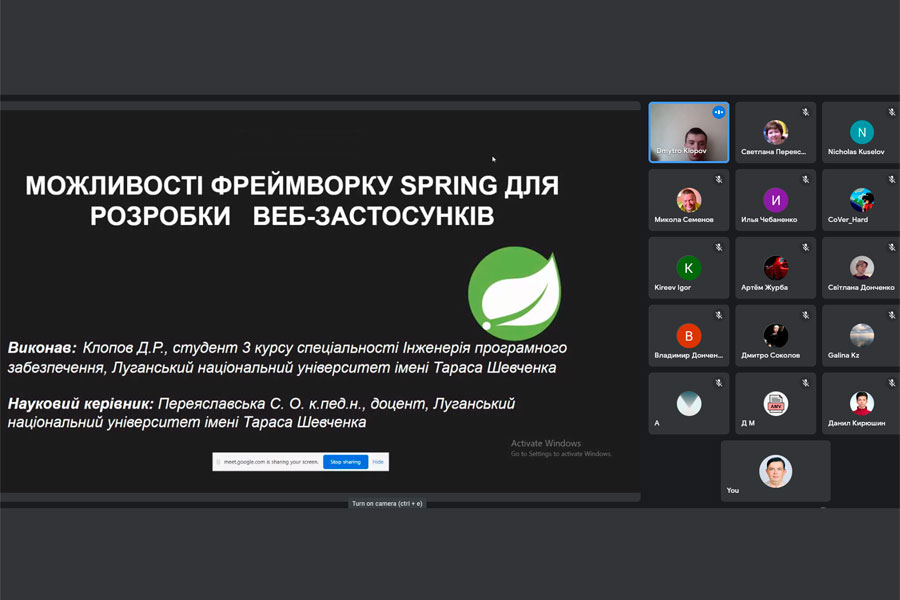Select Дмитро Соколов's avatar
The image size is (900, 600).
(775, 335)
